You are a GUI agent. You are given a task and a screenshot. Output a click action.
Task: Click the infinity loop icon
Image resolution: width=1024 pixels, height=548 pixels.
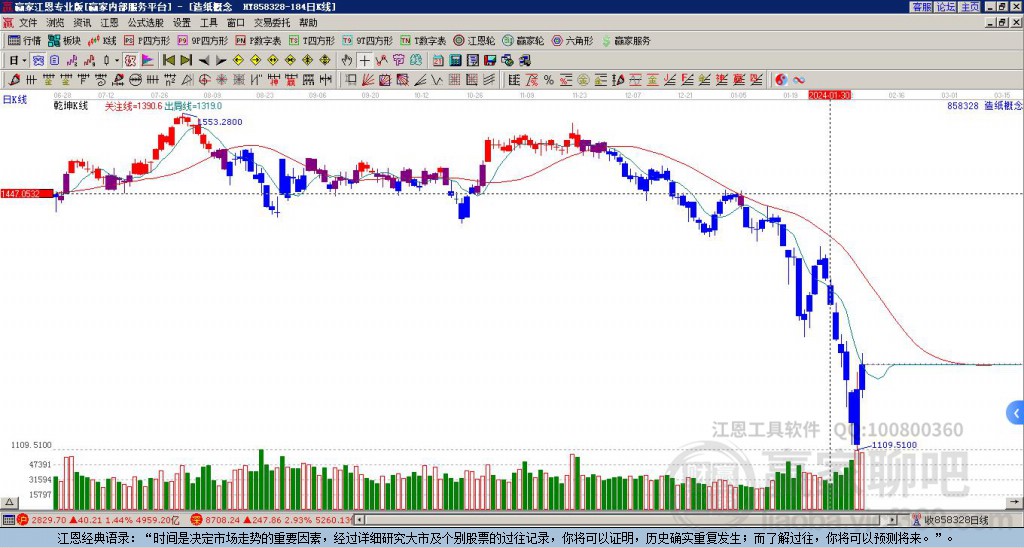coord(798,80)
